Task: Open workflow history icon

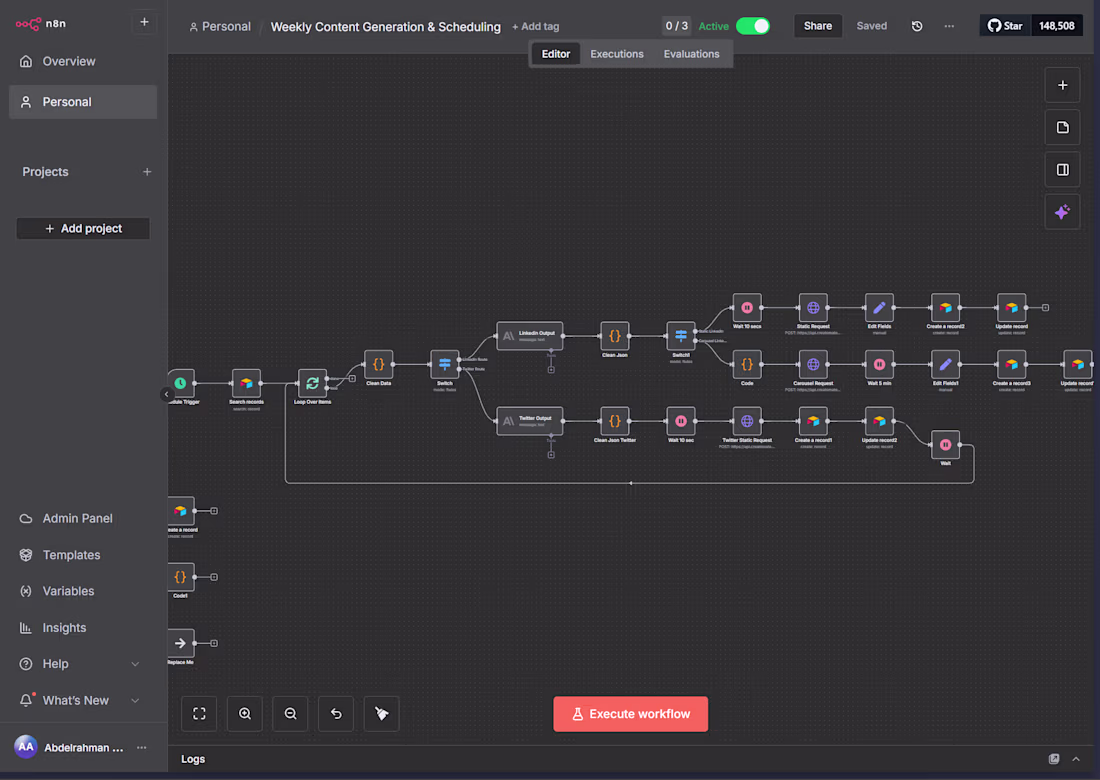Action: coord(917,26)
